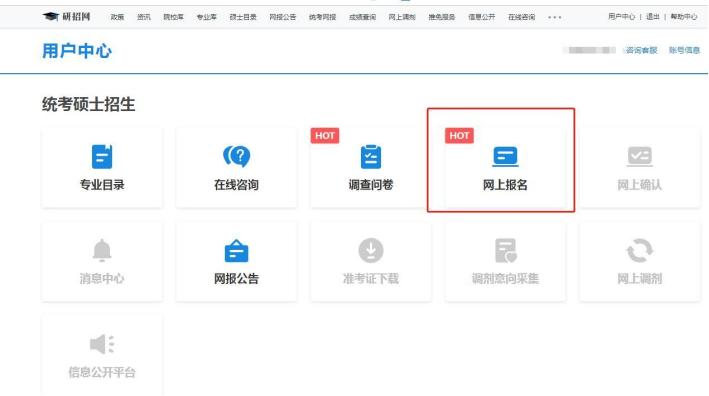Click the blue 用户中心 page title

(77, 51)
